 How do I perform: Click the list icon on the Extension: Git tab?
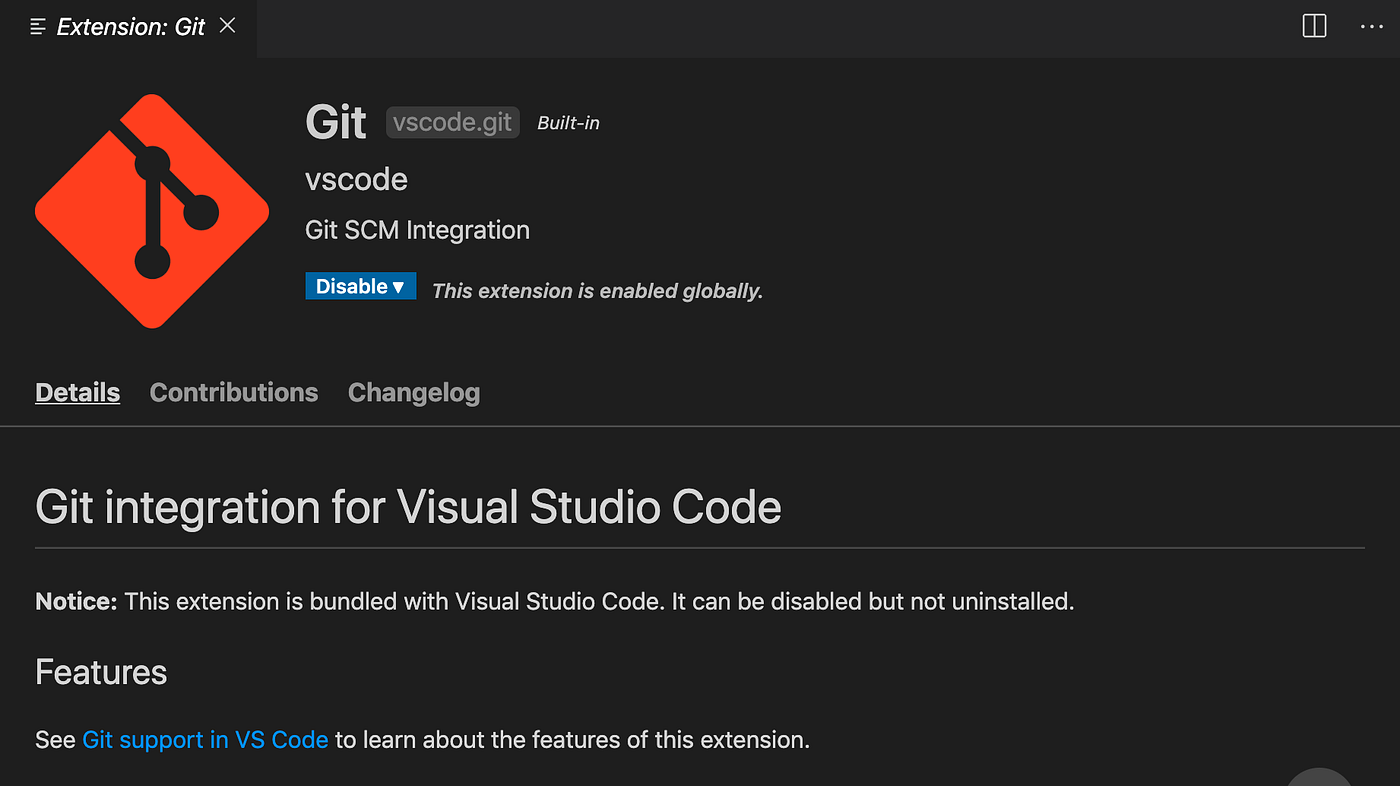(x=37, y=26)
